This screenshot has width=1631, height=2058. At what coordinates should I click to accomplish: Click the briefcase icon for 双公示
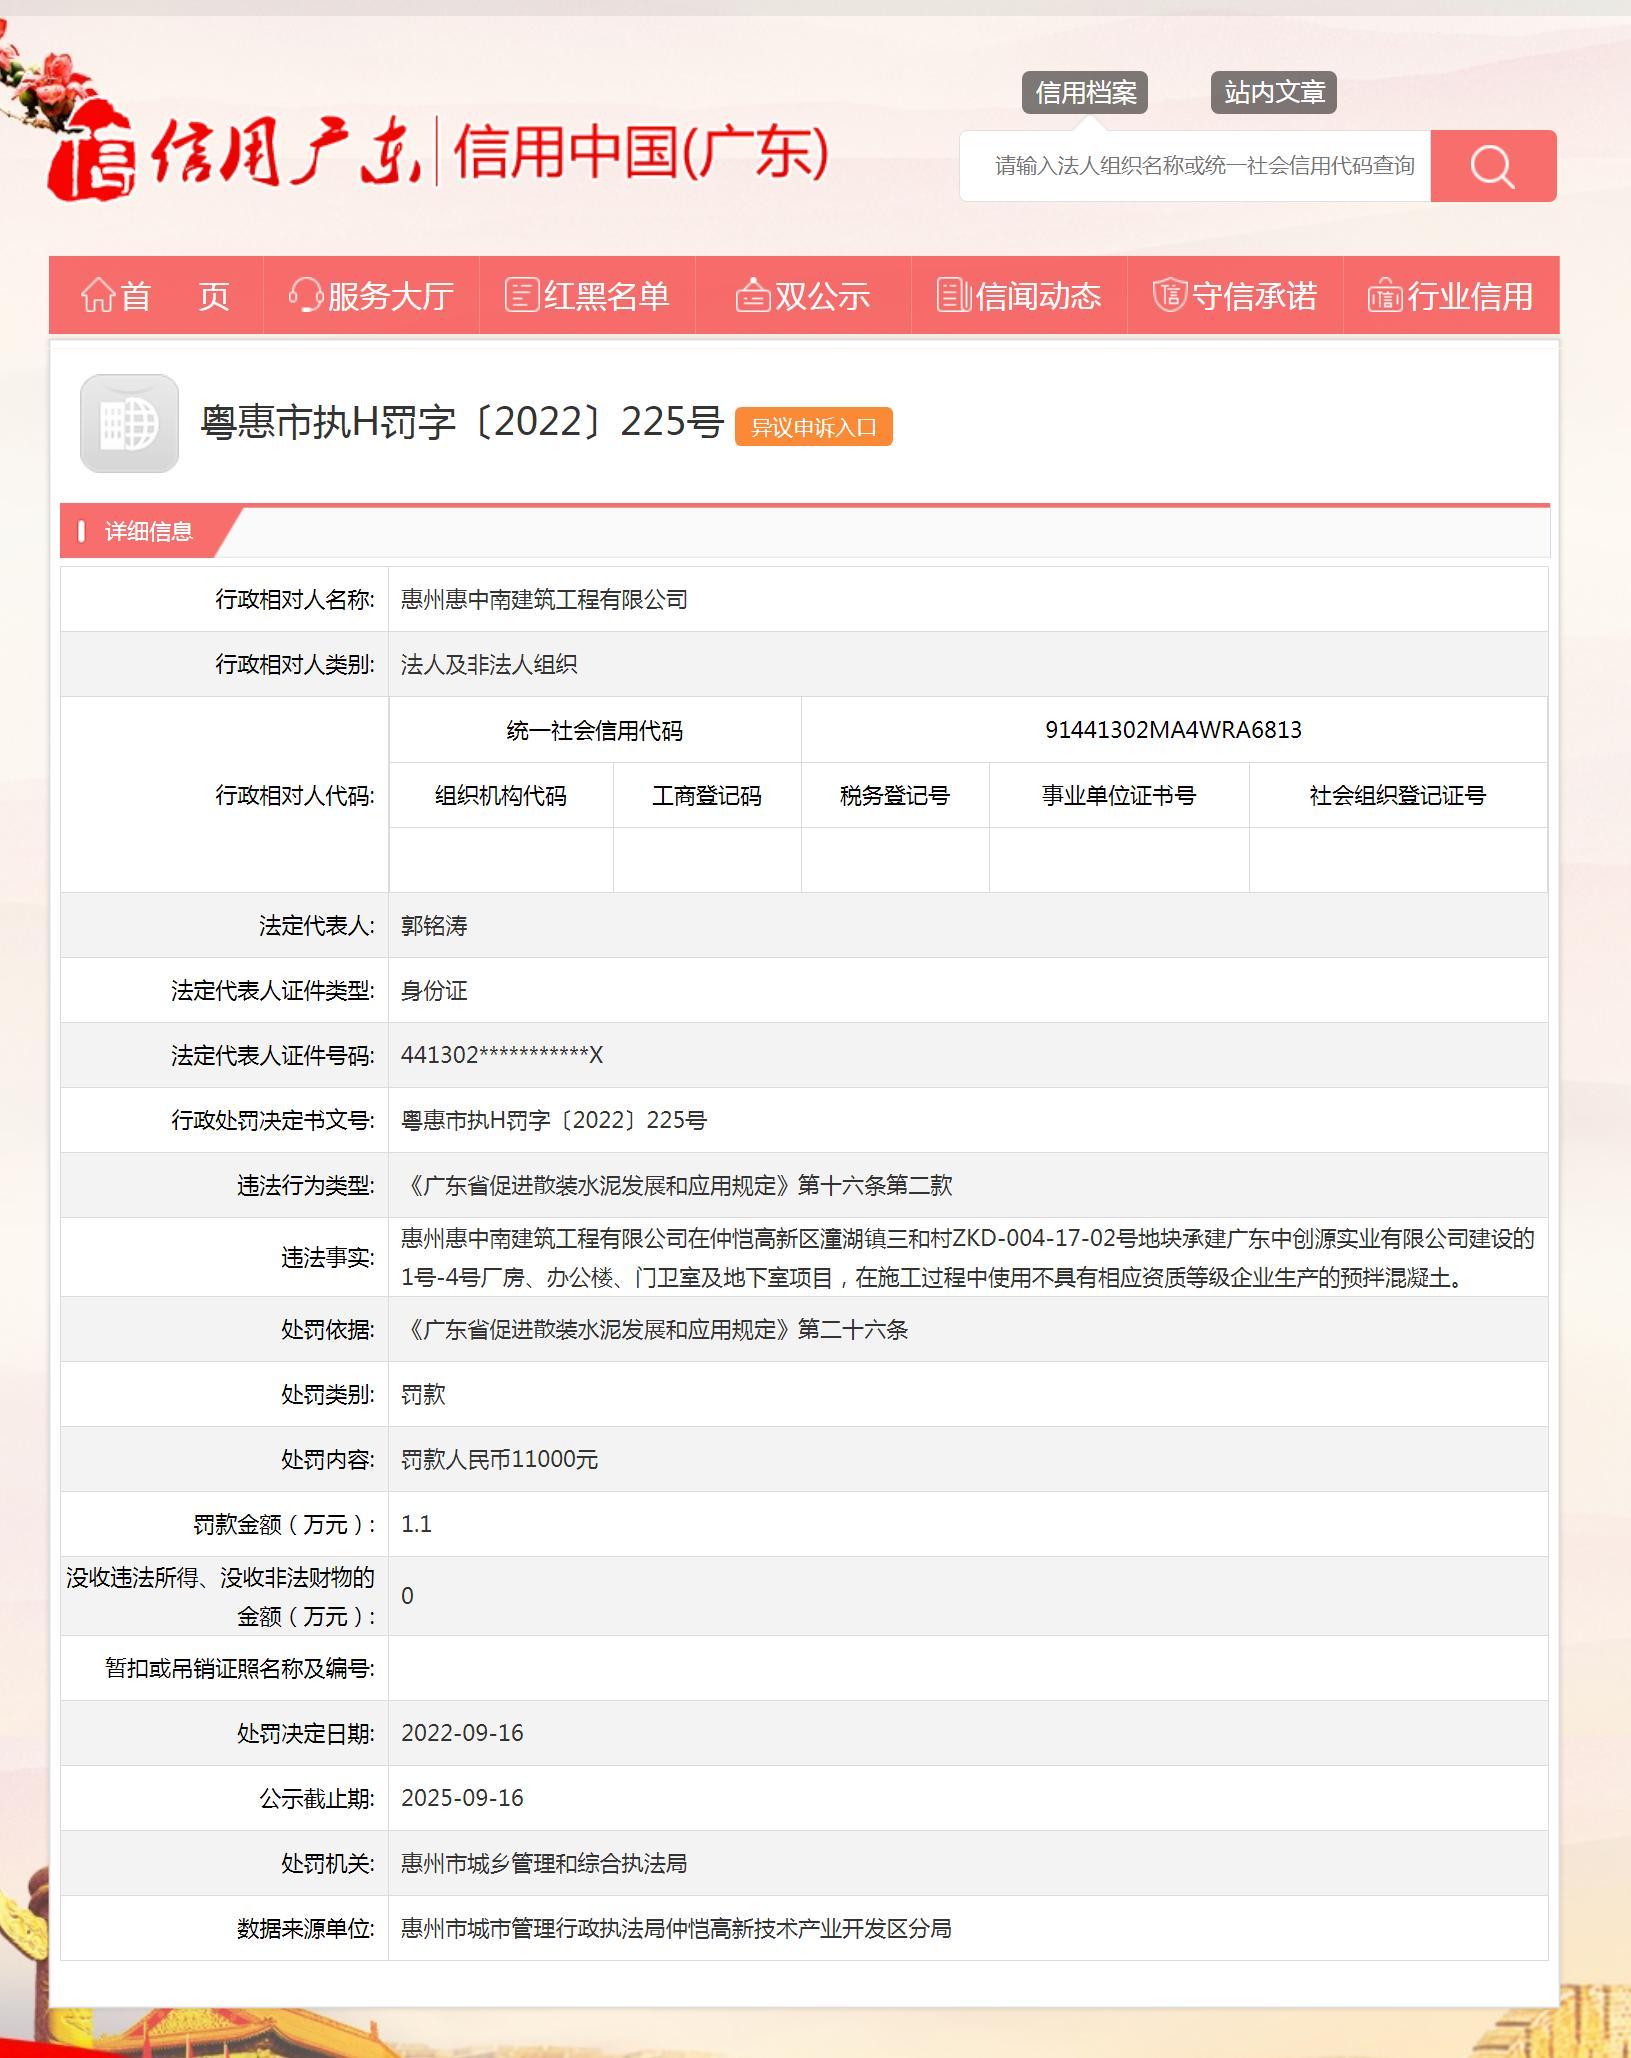pyautogui.click(x=753, y=296)
